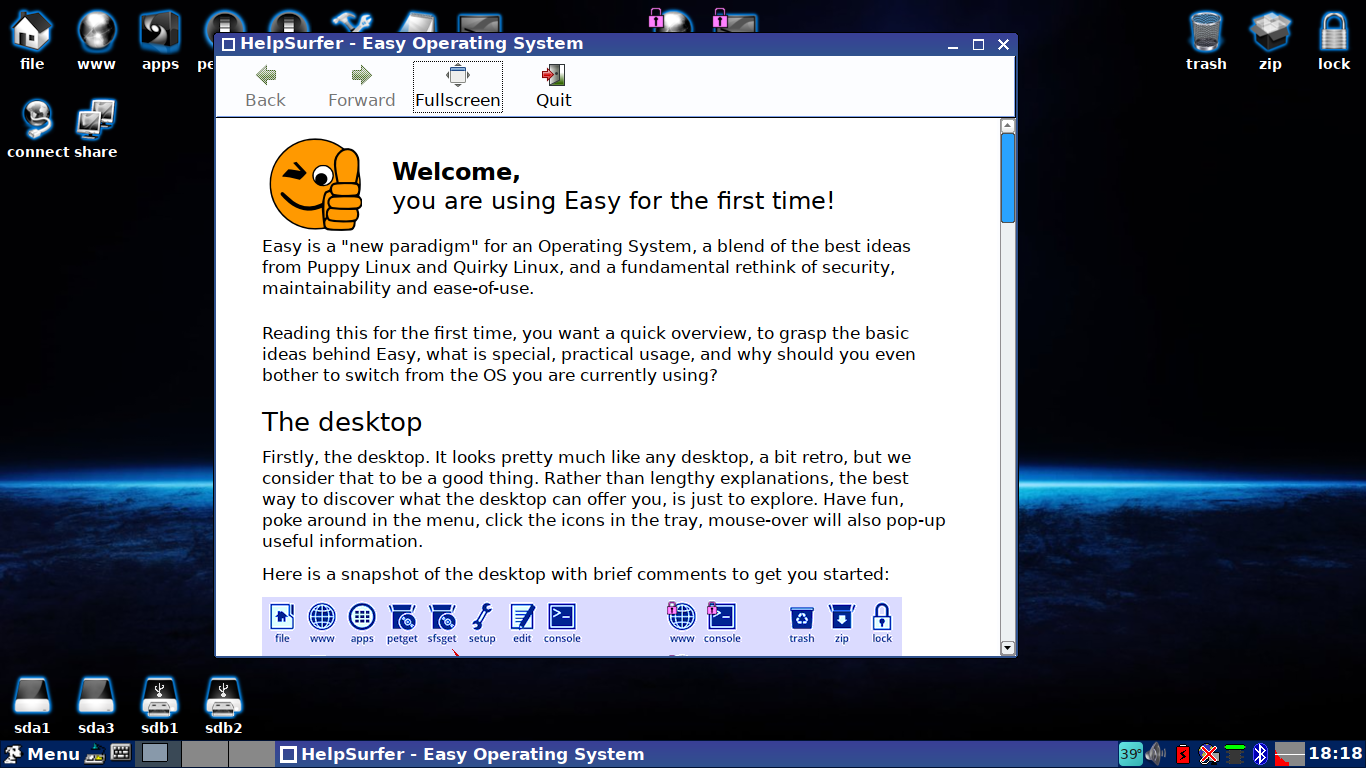The width and height of the screenshot is (1366, 768).
Task: Click the 39° temperature tray icon
Action: tap(1130, 754)
